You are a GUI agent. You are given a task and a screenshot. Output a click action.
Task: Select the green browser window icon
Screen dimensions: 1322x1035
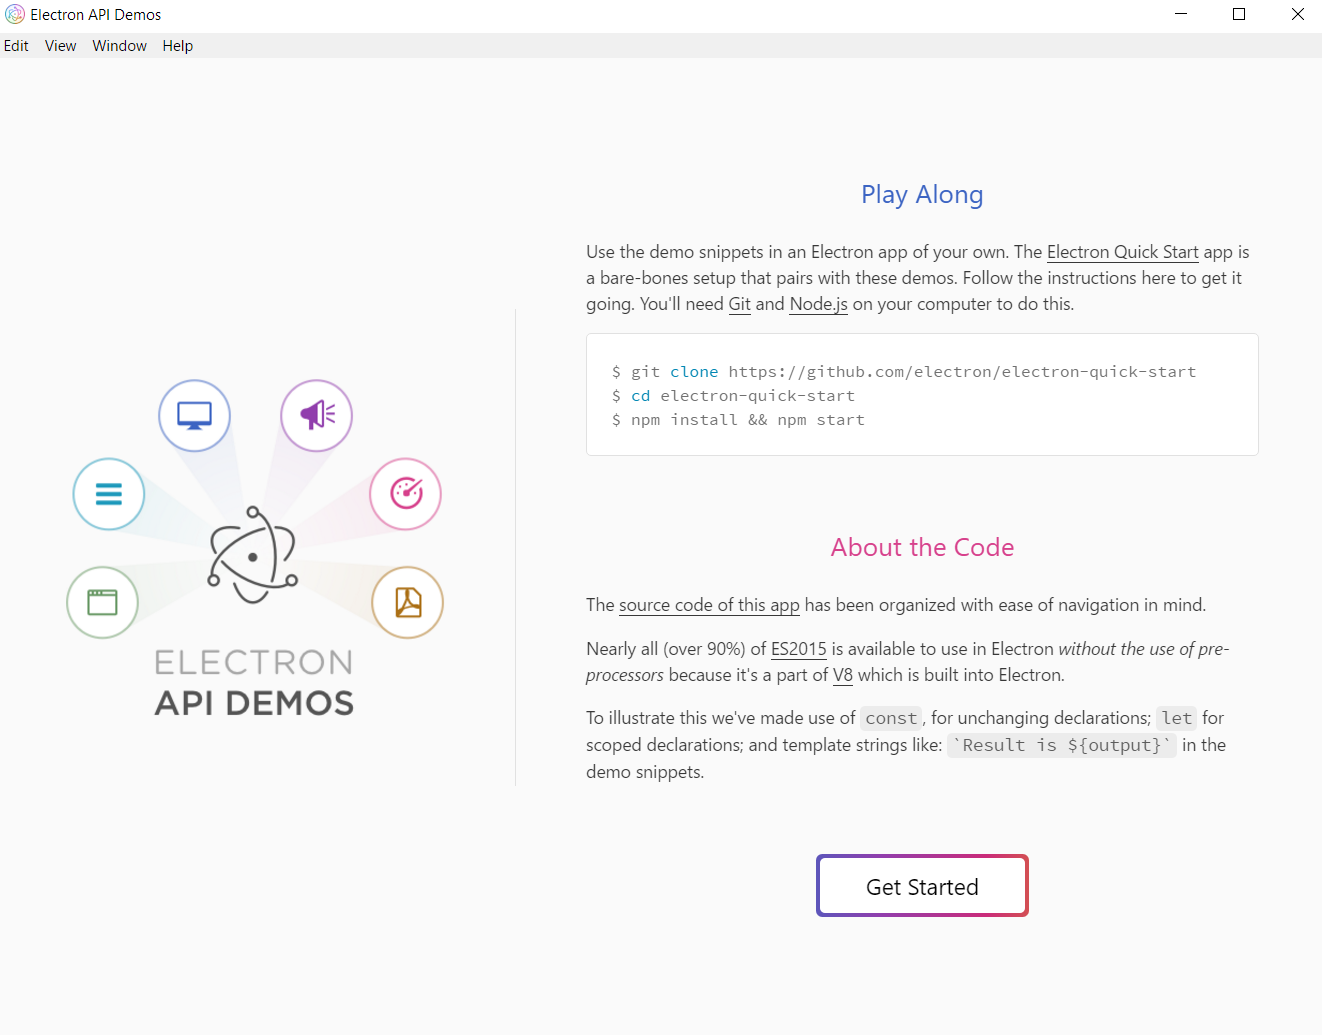pos(102,602)
